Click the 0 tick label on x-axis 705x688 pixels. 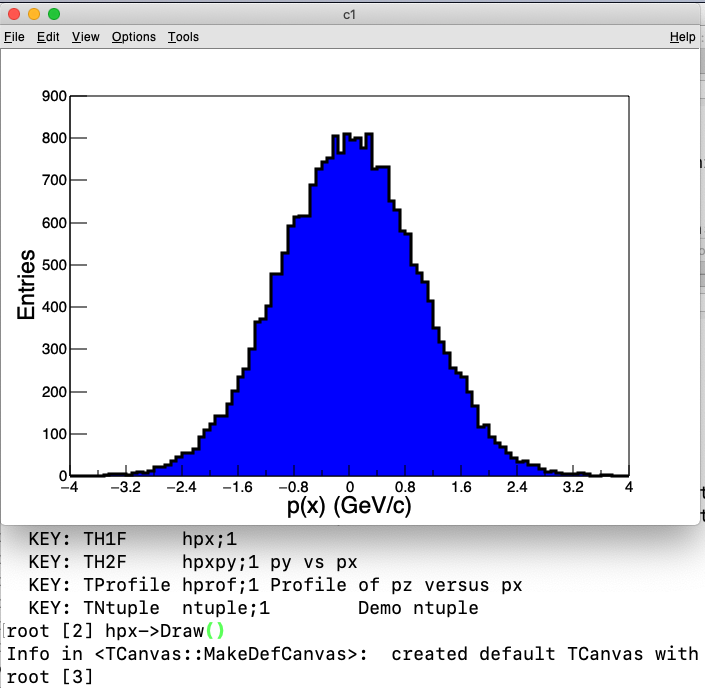(349, 488)
